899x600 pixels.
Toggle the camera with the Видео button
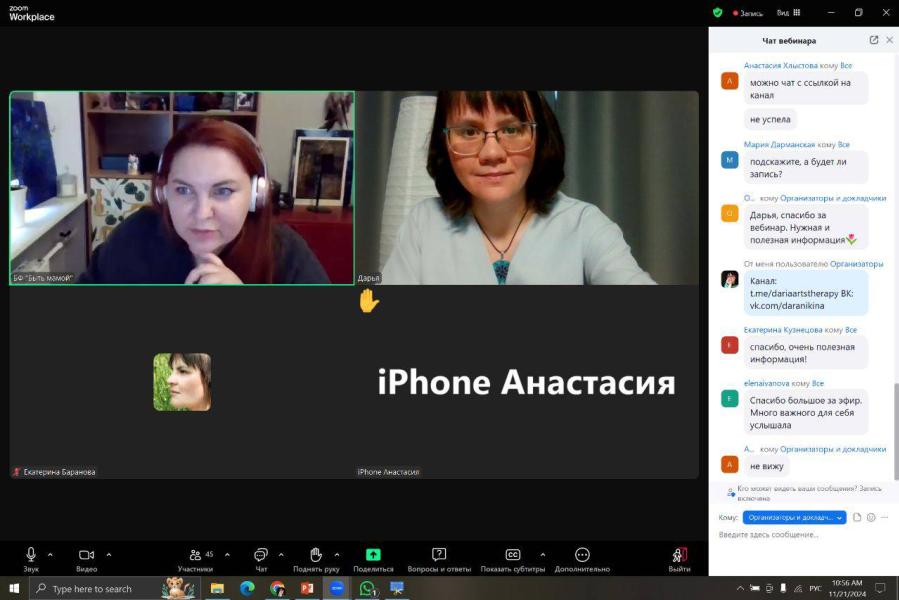pos(87,555)
